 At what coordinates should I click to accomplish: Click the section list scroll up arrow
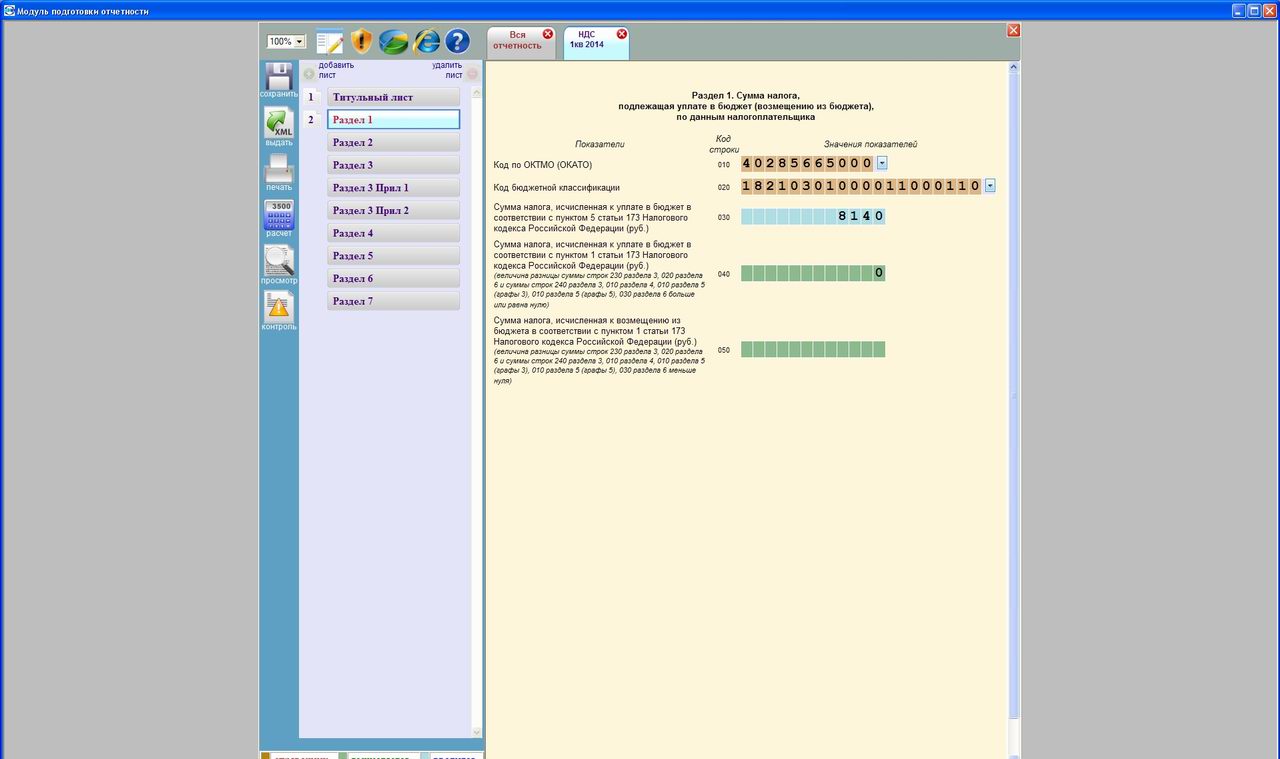476,92
